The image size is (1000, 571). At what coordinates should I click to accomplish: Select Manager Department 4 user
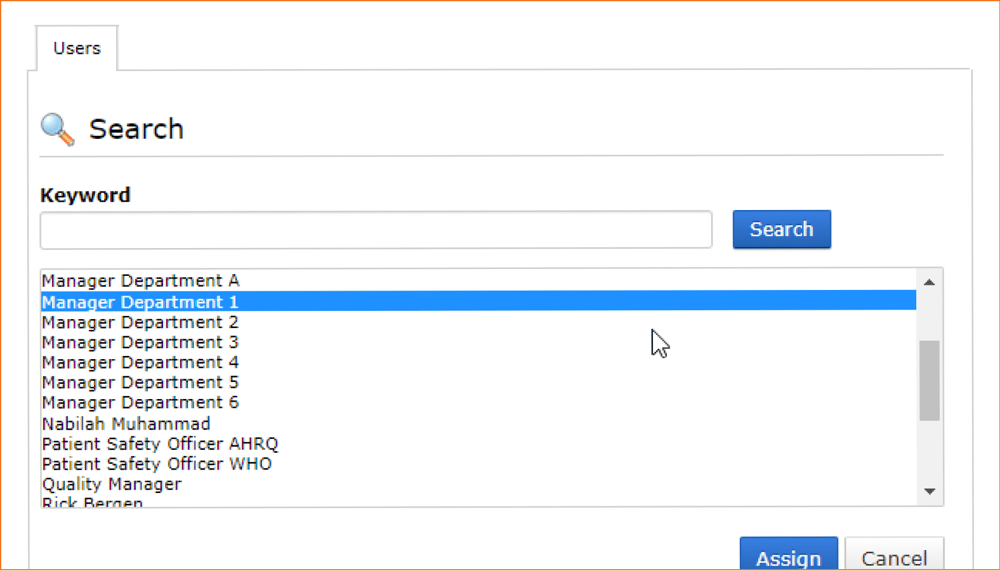[478, 362]
